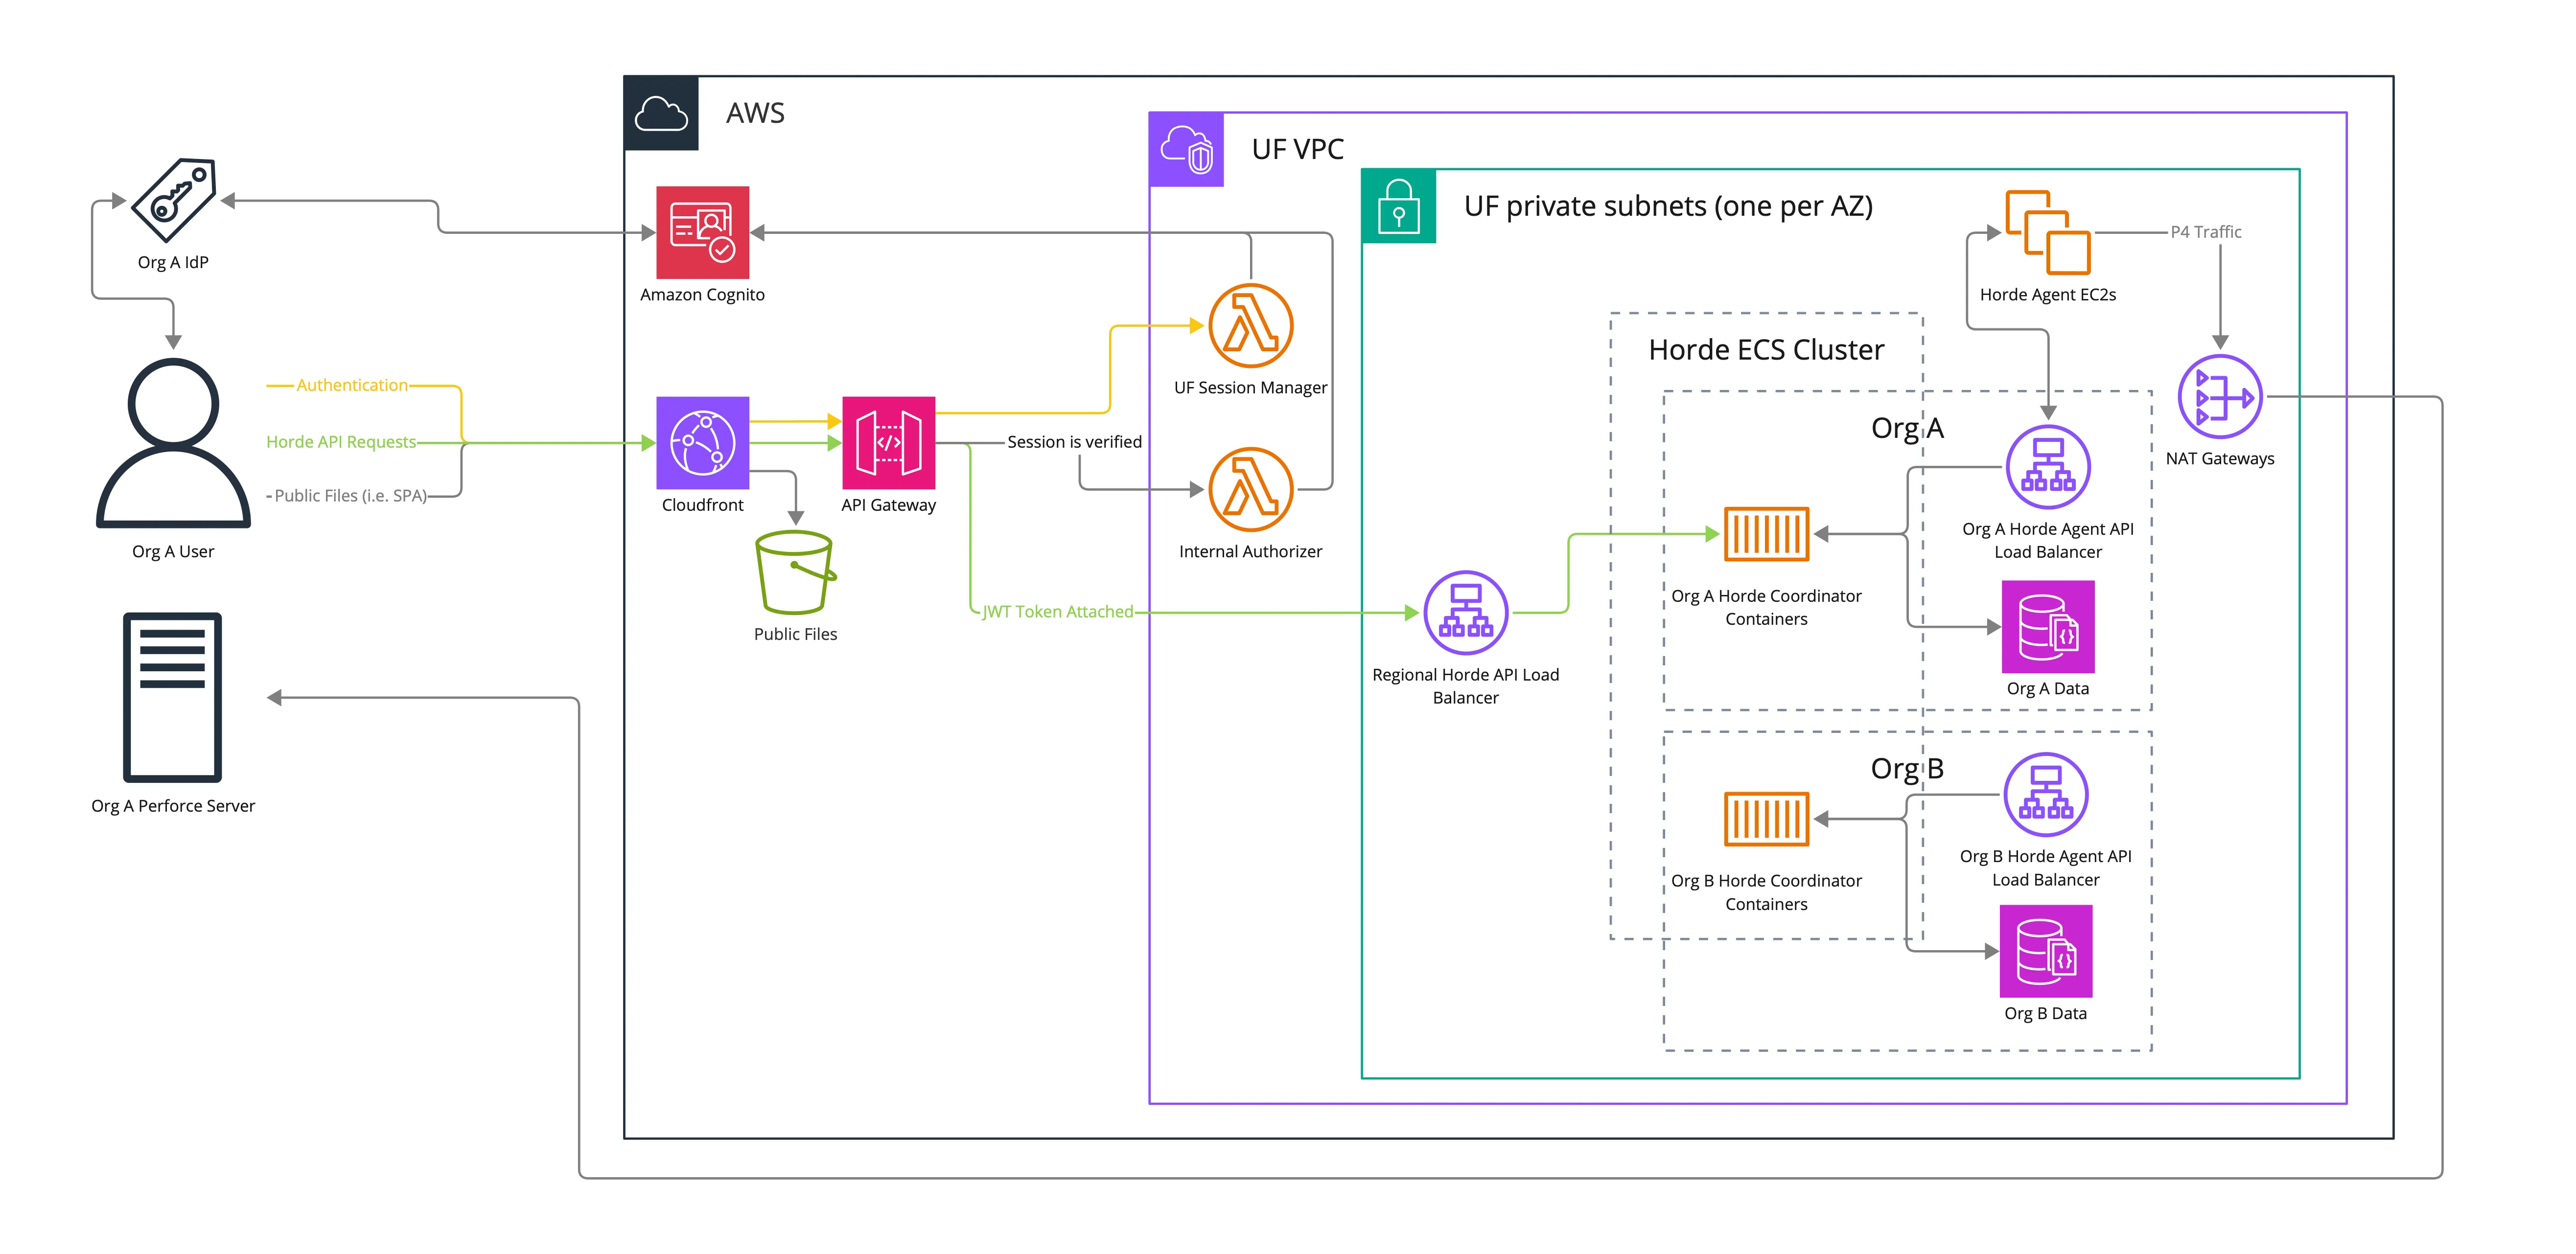The width and height of the screenshot is (2576, 1254).
Task: Click the Public Files S3 bucket icon
Action: pyautogui.click(x=795, y=572)
